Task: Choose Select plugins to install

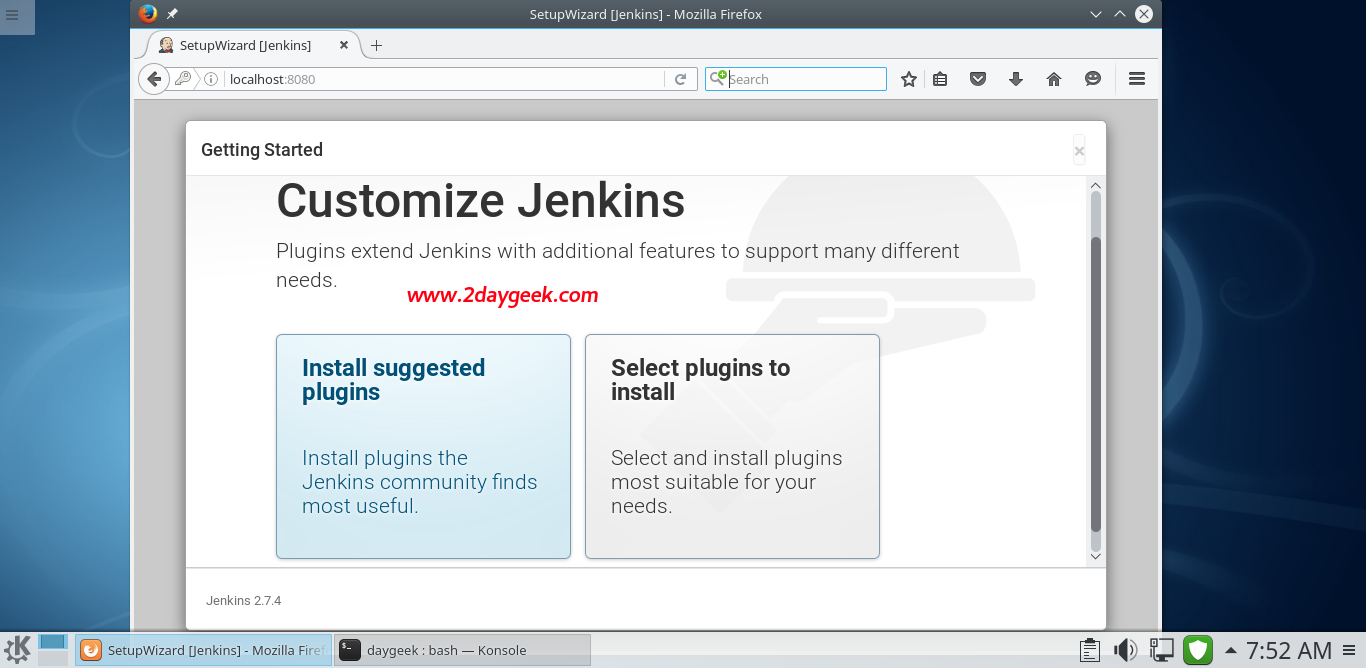Action: (732, 446)
